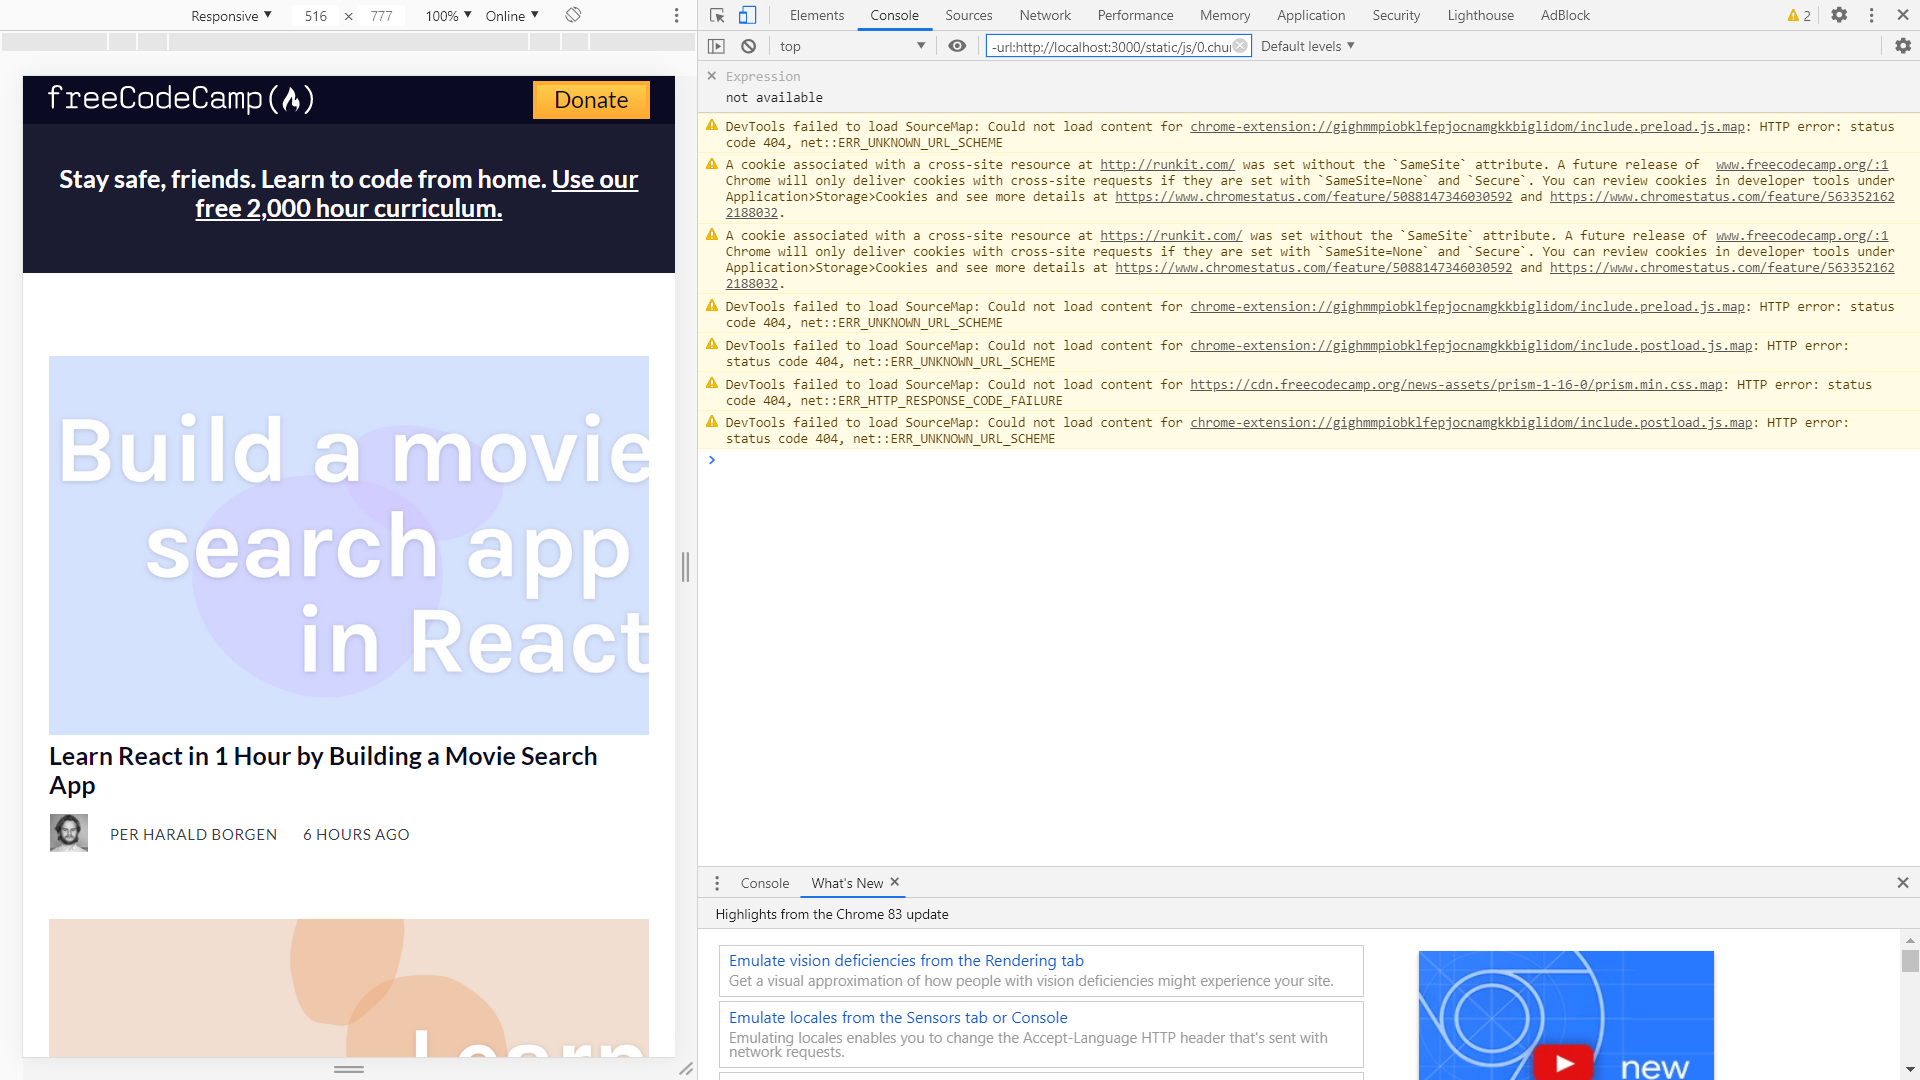The width and height of the screenshot is (1920, 1080).
Task: Open the free 2,000 hour curriculum link
Action: click(x=348, y=207)
